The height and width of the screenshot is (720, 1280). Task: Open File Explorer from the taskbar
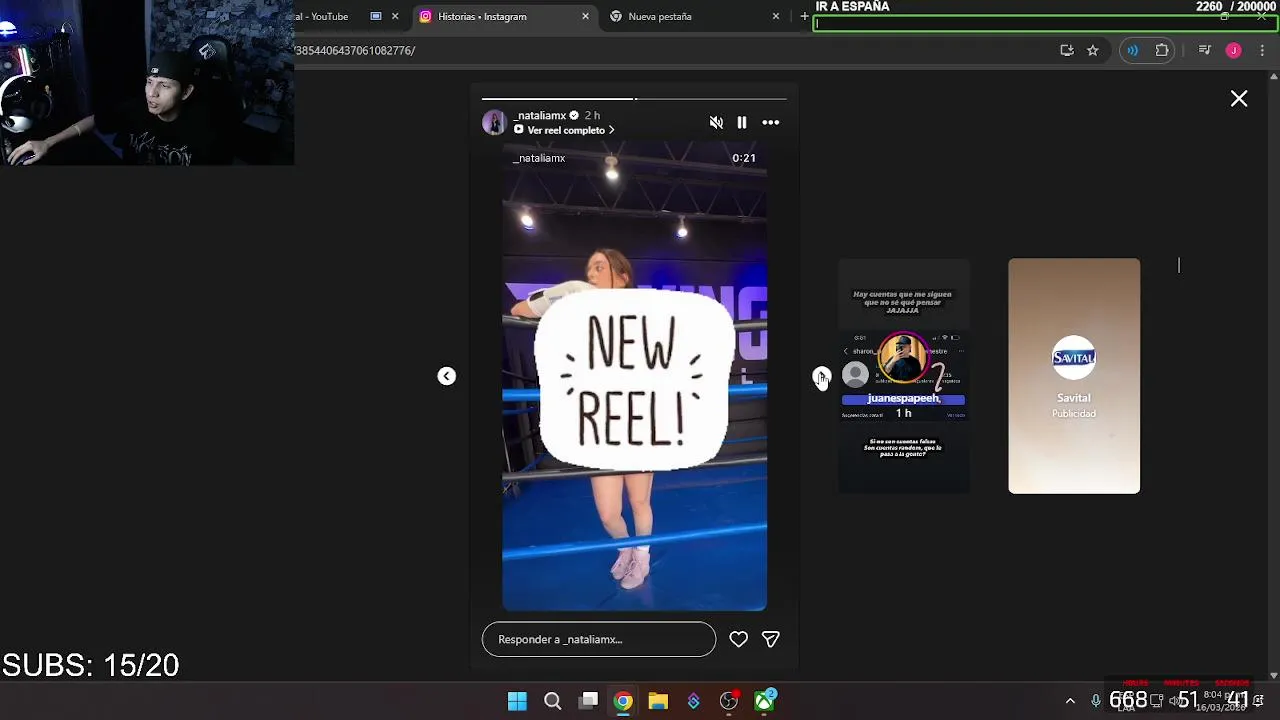658,701
